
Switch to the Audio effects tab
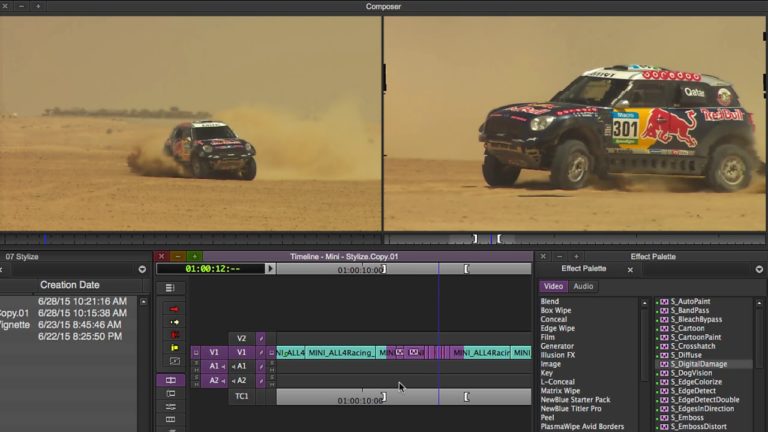(583, 286)
